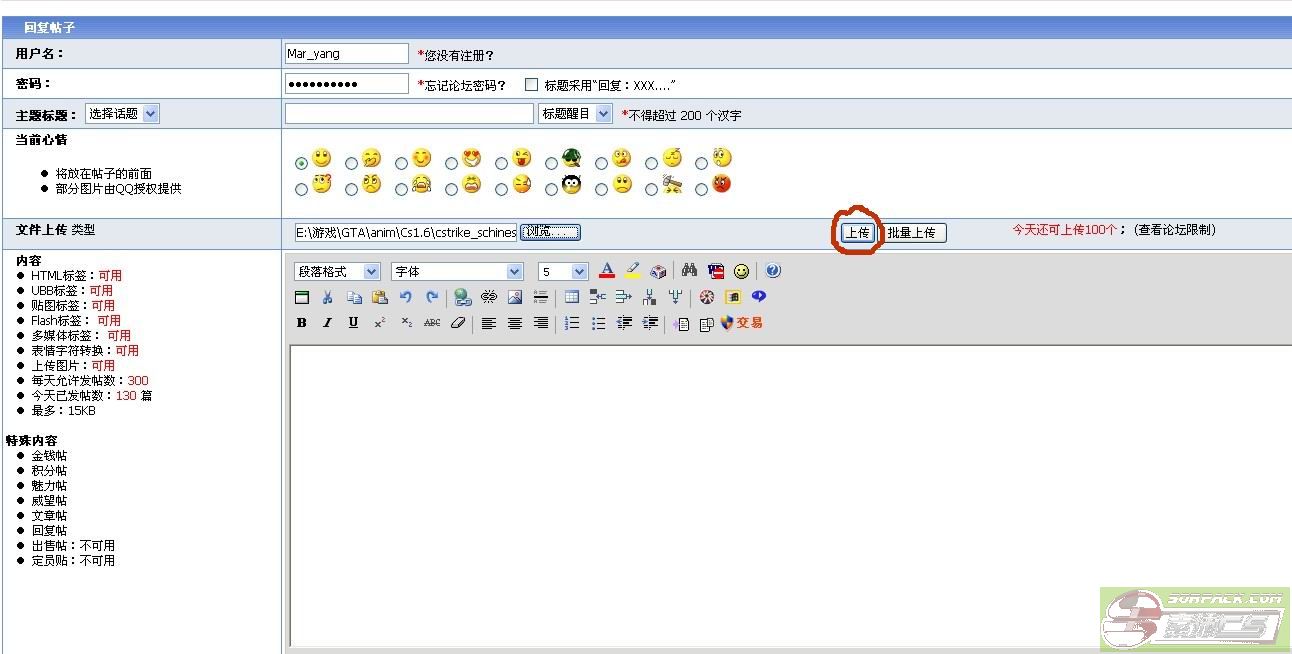Insert a hyperlink with the globe-link icon
The width and height of the screenshot is (1292, 654).
pos(462,297)
